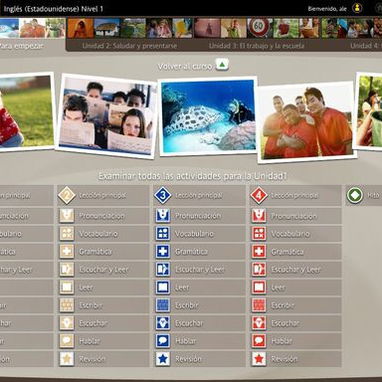Select the photo of men in orange shirts
This screenshot has width=382, height=382.
pyautogui.click(x=307, y=122)
